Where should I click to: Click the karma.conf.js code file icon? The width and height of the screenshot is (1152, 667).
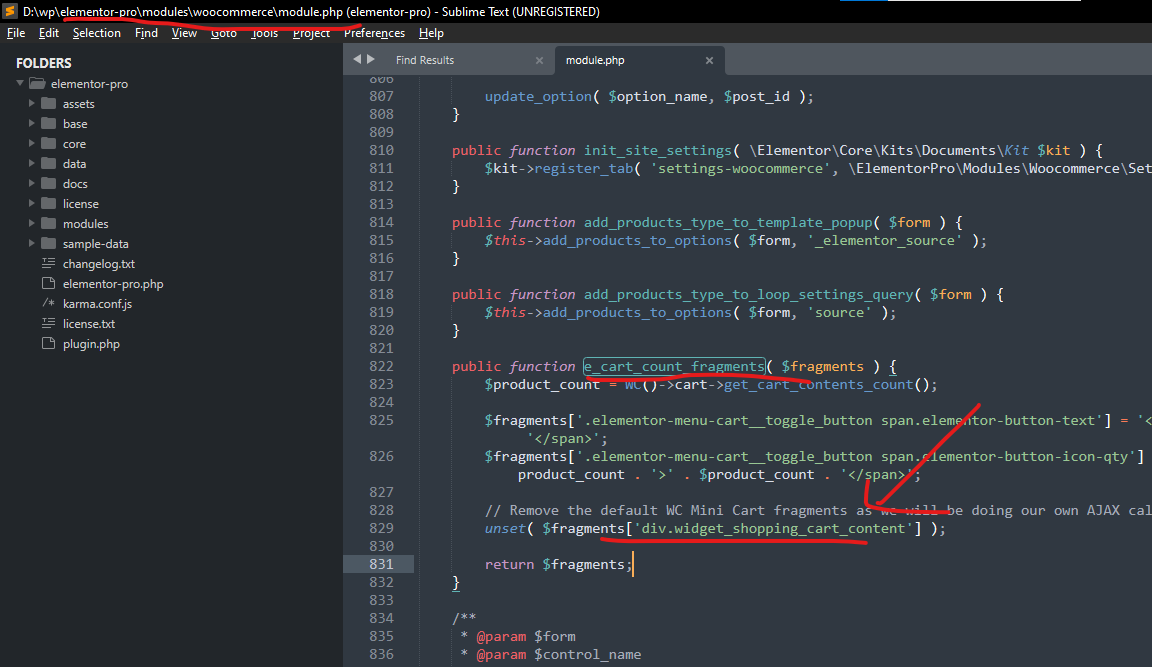(x=48, y=303)
